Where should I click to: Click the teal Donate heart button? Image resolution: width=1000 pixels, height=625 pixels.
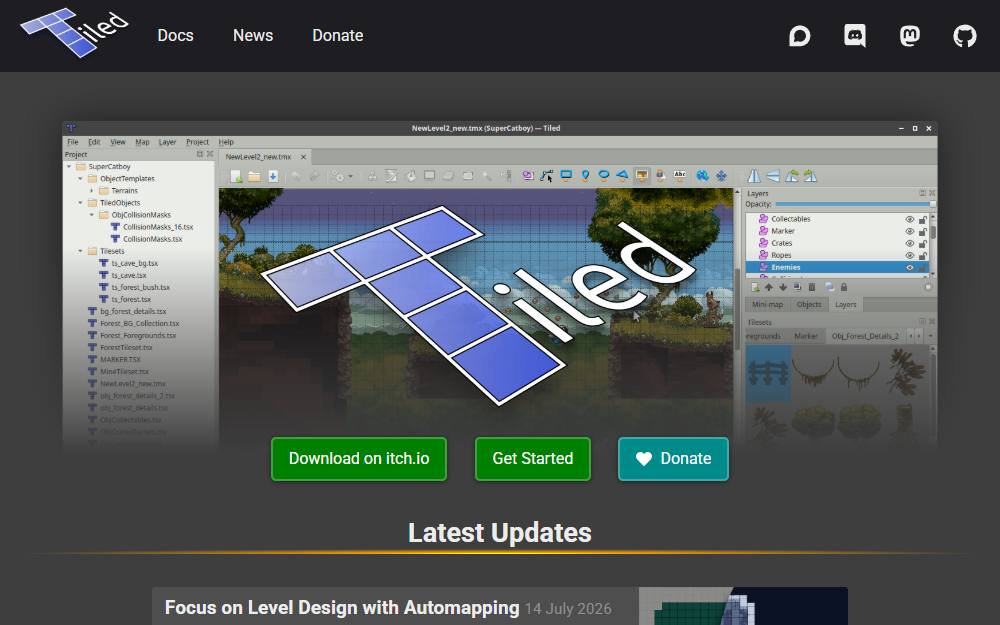[673, 459]
